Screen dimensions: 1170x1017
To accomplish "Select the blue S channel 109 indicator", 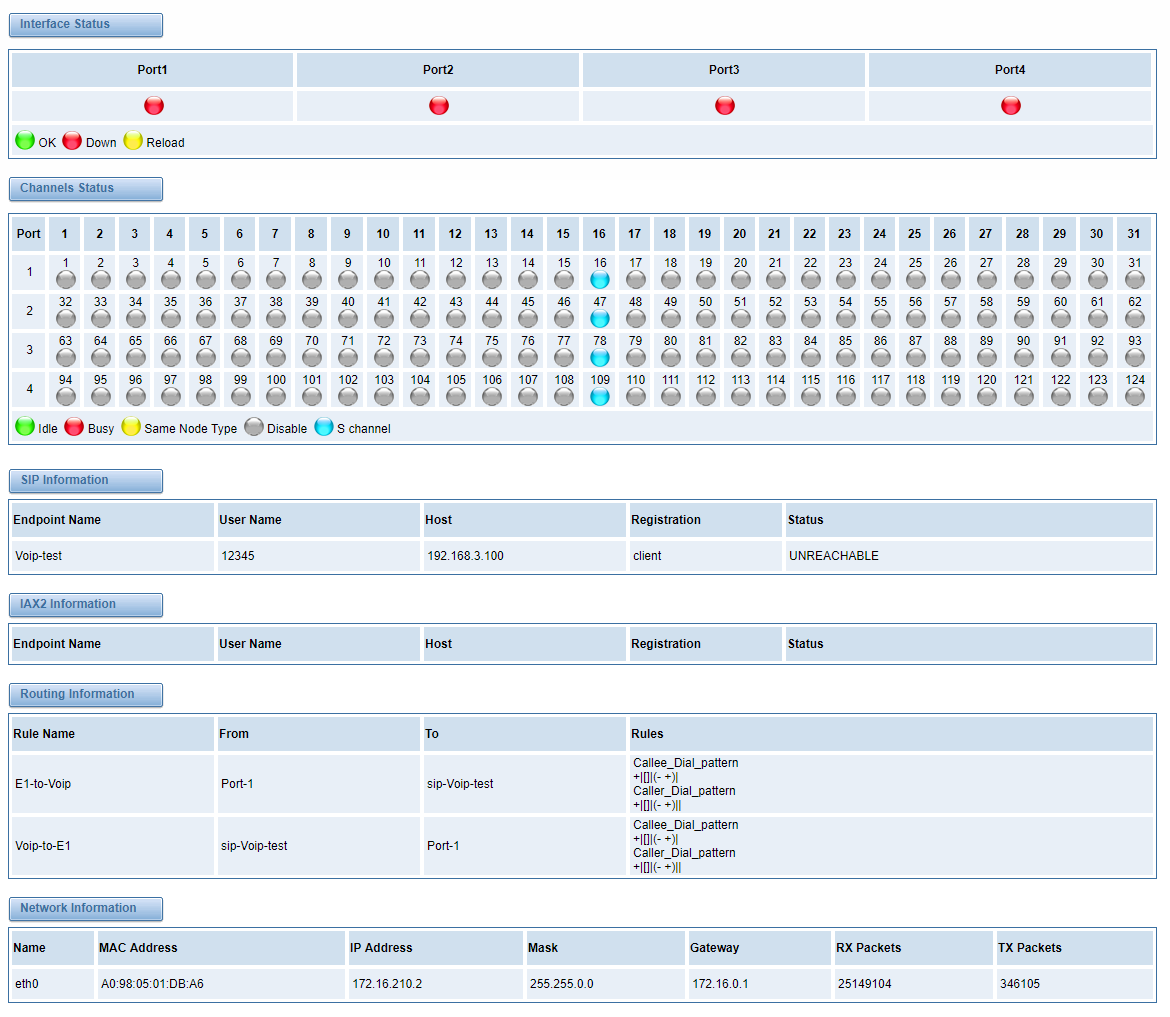I will point(600,396).
